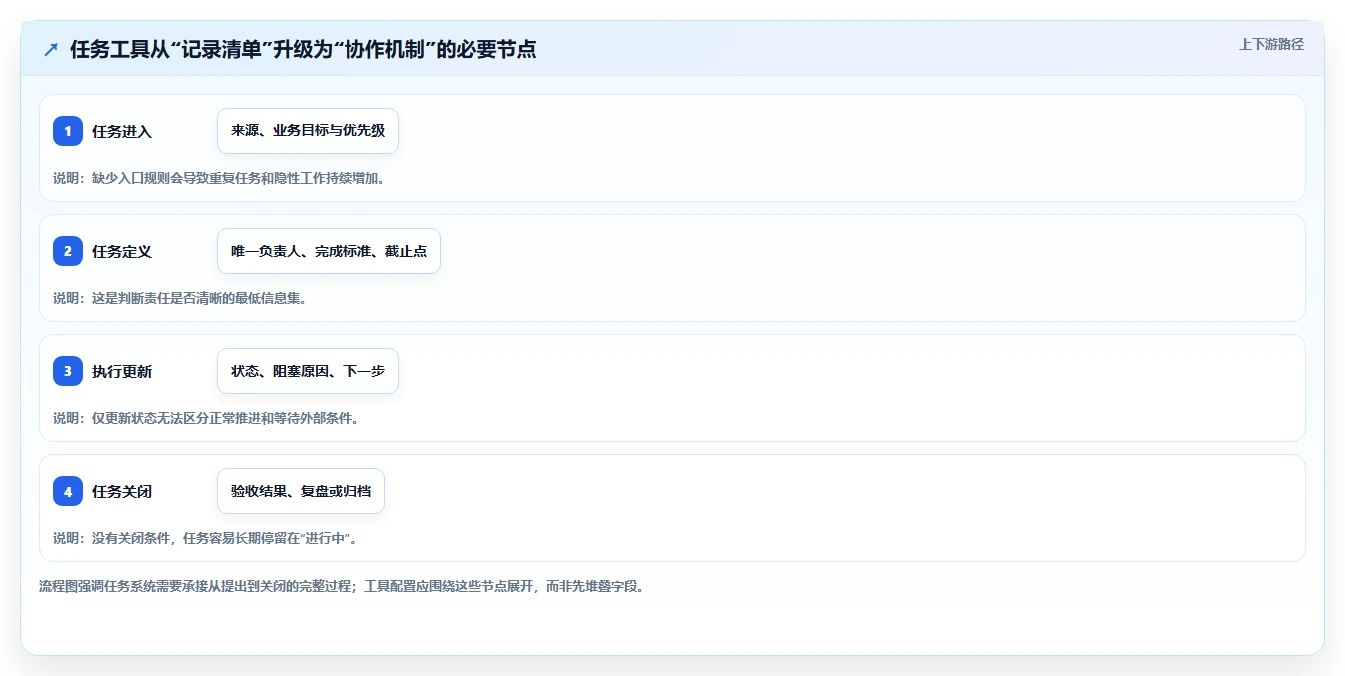Viewport: 1345px width, 676px height.
Task: Select step number 3 badge
Action: click(x=68, y=371)
